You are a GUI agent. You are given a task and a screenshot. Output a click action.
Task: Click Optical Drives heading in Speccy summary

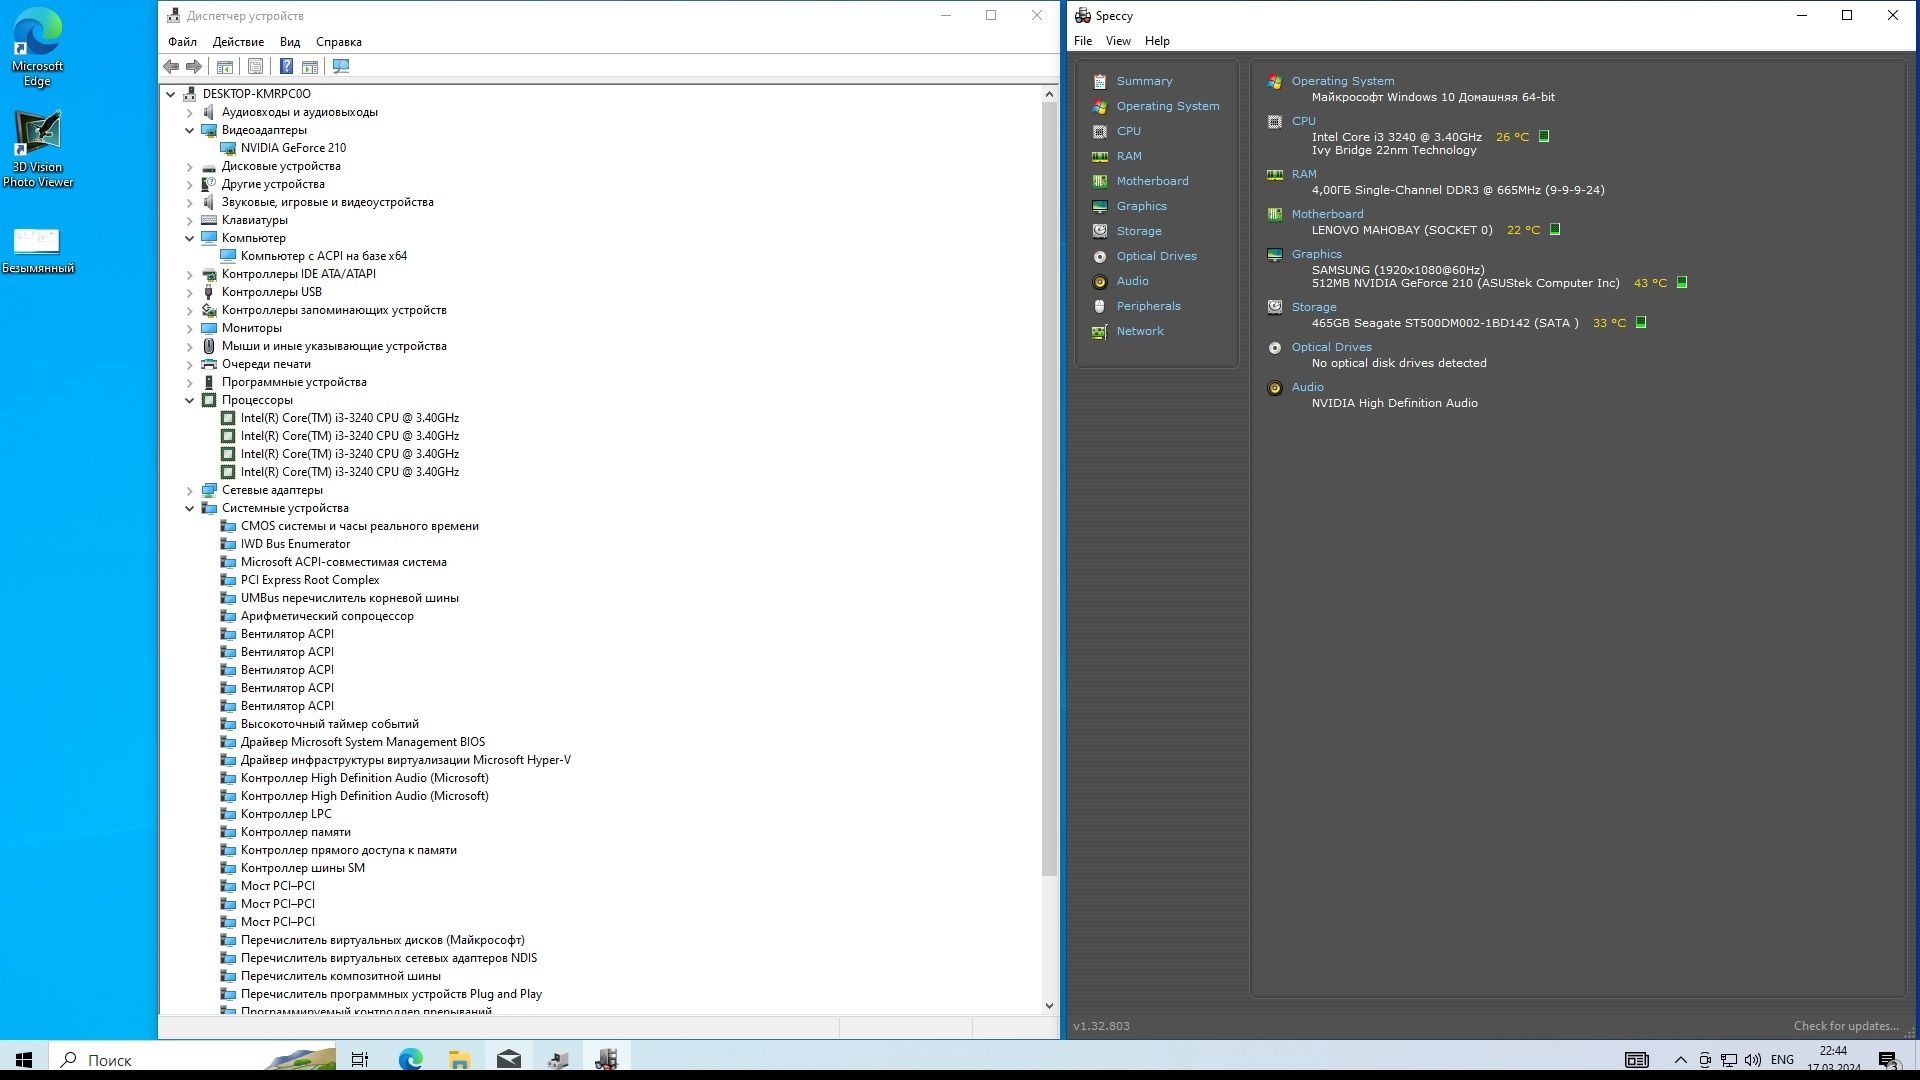[1331, 347]
